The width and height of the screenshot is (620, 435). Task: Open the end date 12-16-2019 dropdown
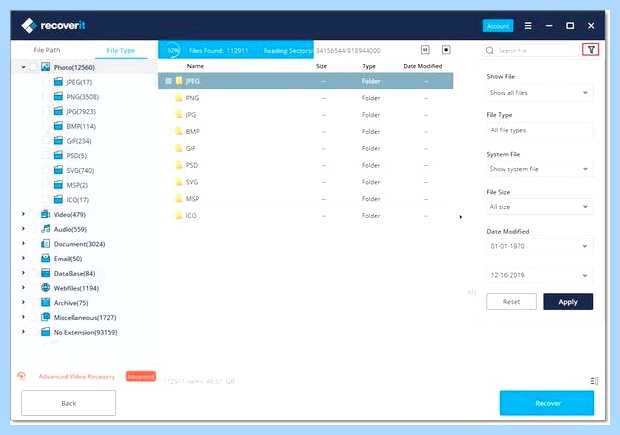(x=539, y=275)
